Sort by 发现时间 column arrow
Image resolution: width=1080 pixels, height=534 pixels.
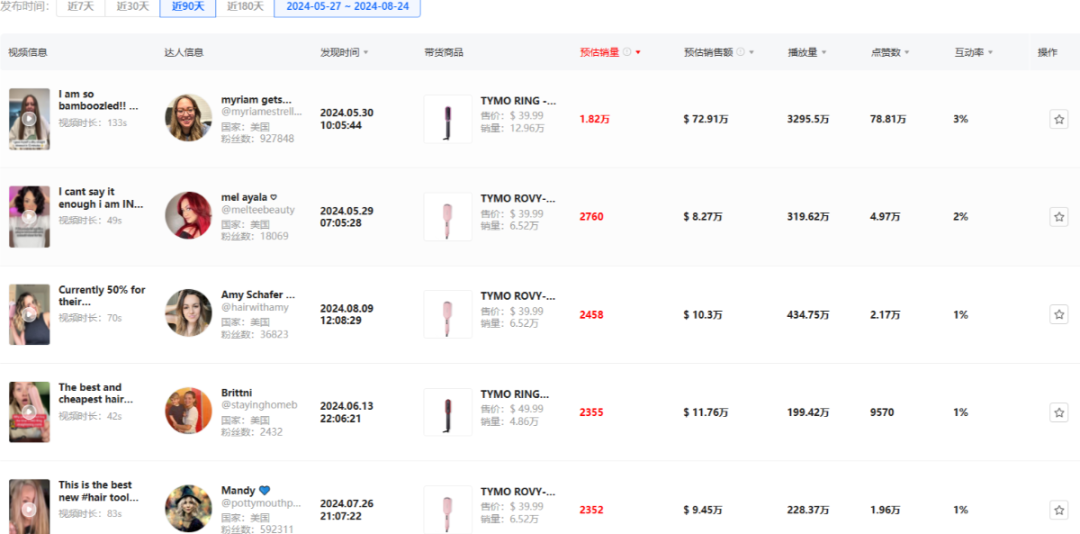(366, 52)
